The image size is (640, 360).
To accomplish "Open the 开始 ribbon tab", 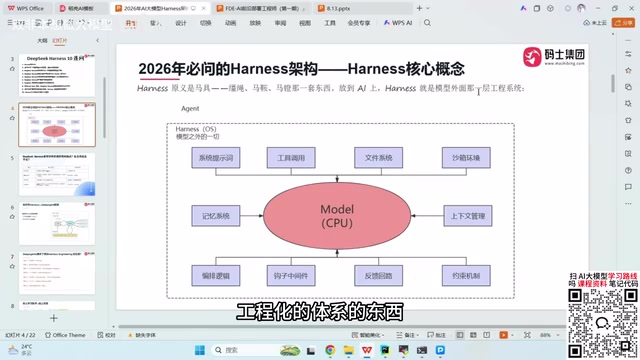I will coord(130,23).
